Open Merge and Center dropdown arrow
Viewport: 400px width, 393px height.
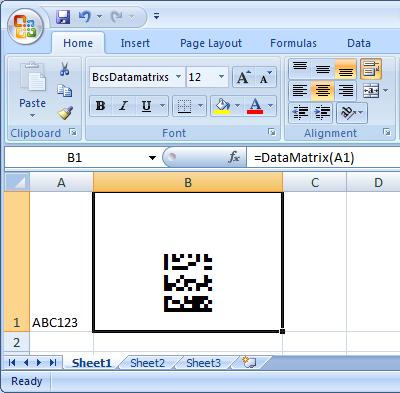(x=386, y=91)
